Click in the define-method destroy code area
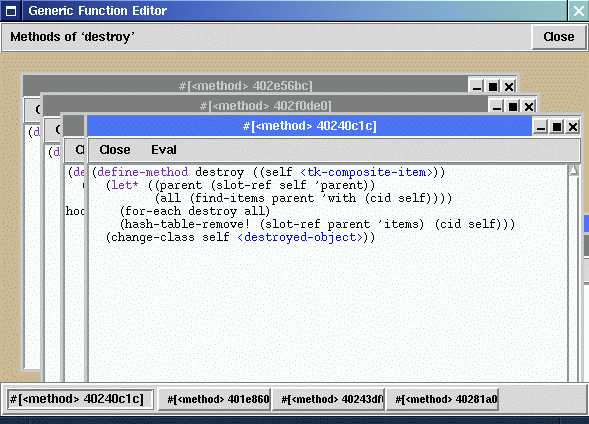 [328, 273]
